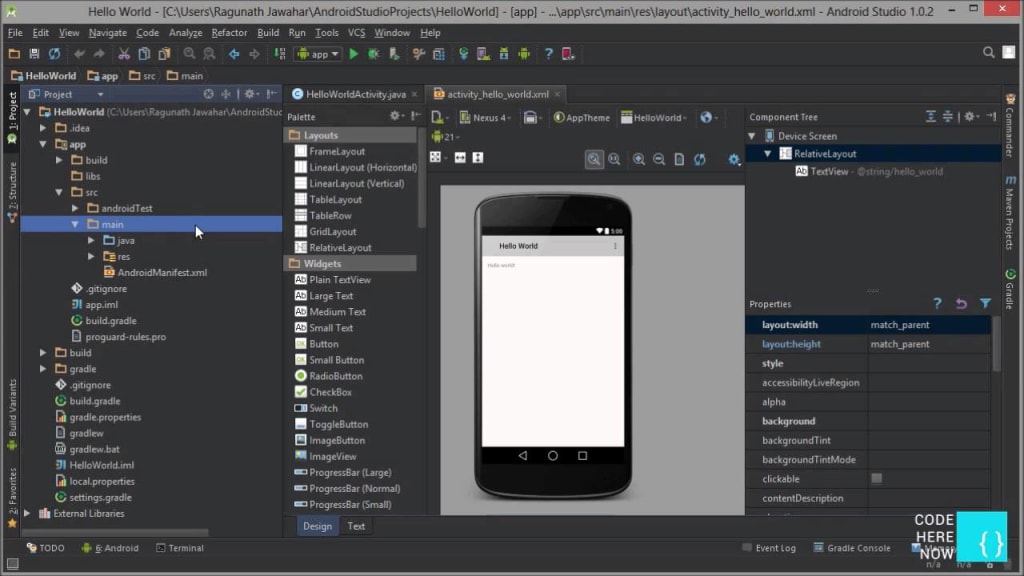Screen dimensions: 1024x576
Task: Click Save All floppy disk icon
Action: [34, 54]
